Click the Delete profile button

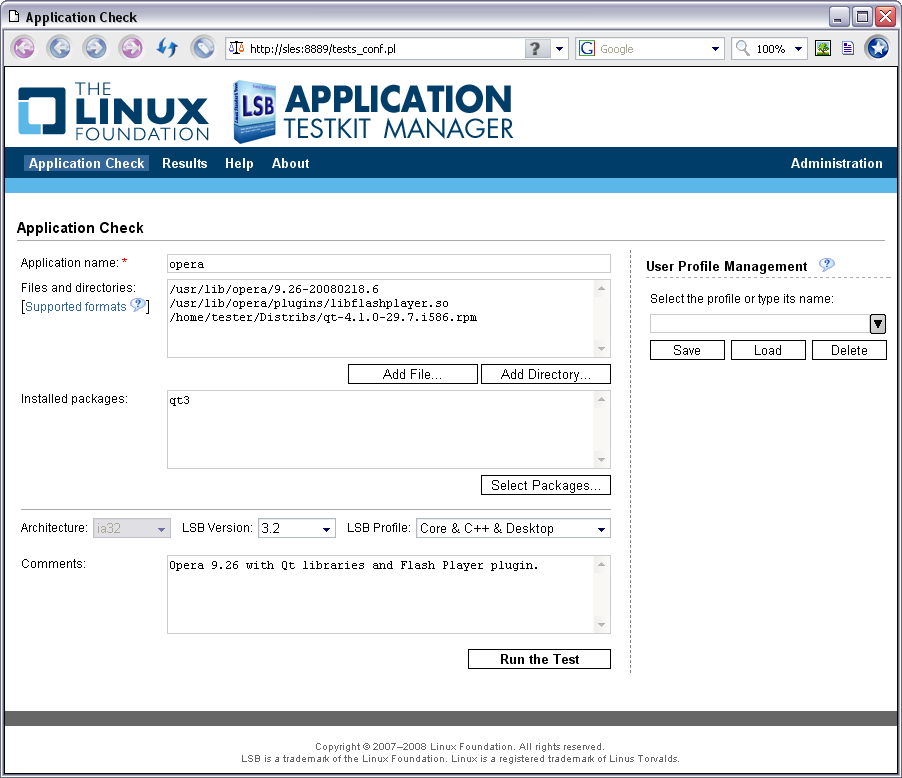tap(849, 350)
